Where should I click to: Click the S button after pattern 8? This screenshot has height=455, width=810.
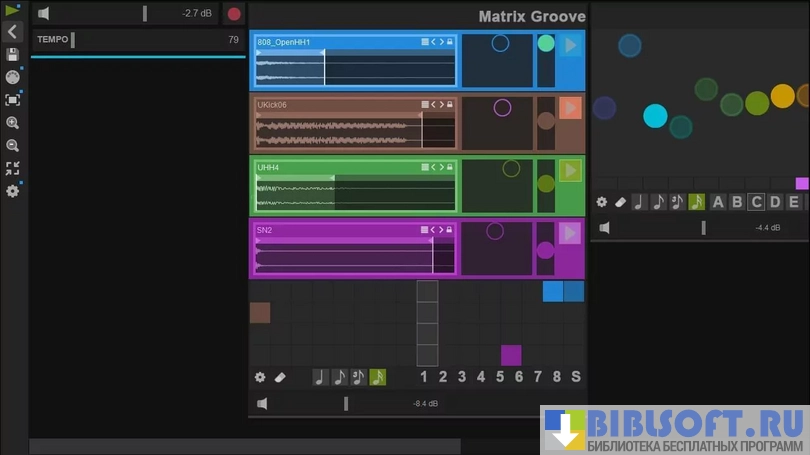click(575, 377)
